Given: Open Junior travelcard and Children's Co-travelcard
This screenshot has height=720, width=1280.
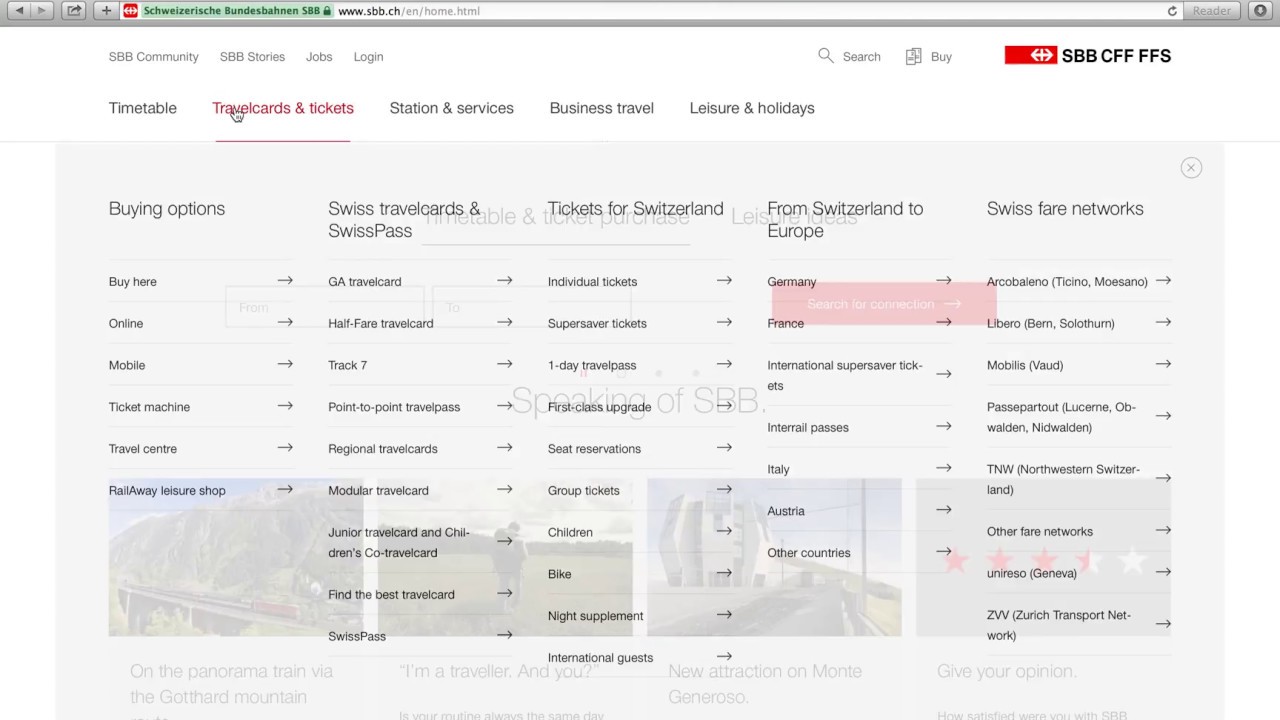Looking at the screenshot, I should tap(399, 542).
